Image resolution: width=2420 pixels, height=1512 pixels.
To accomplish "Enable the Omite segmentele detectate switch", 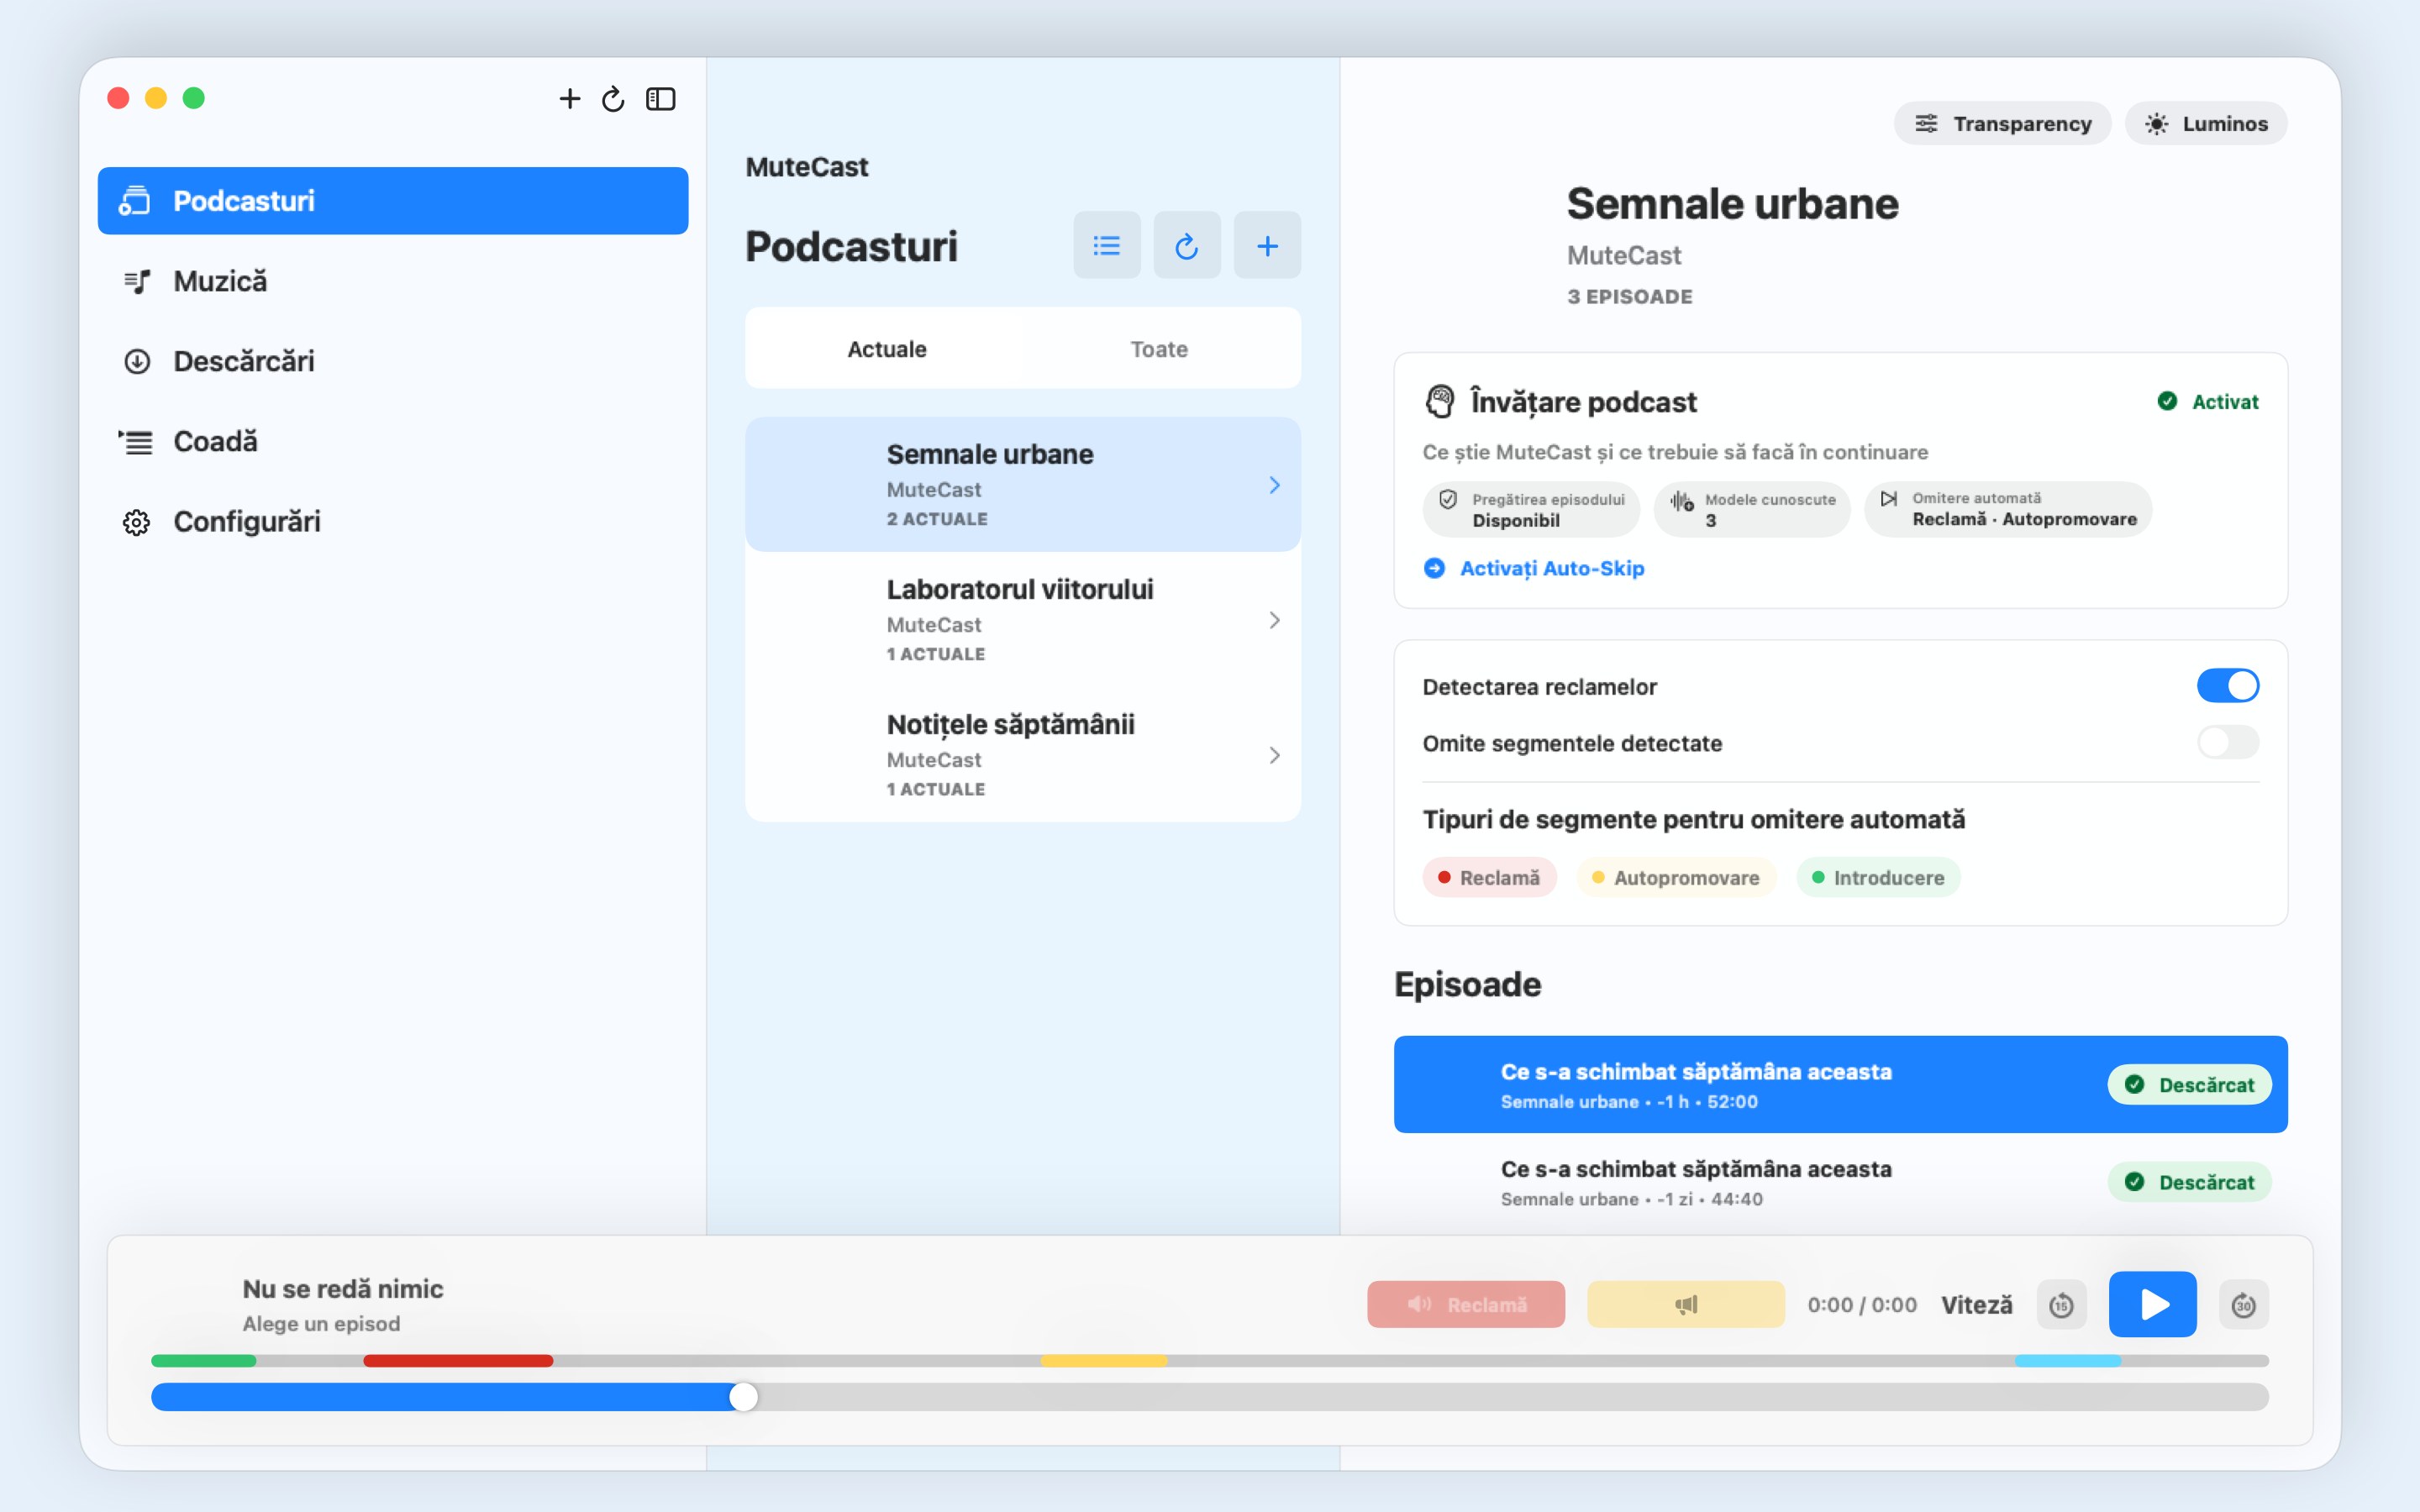I will [x=2227, y=742].
